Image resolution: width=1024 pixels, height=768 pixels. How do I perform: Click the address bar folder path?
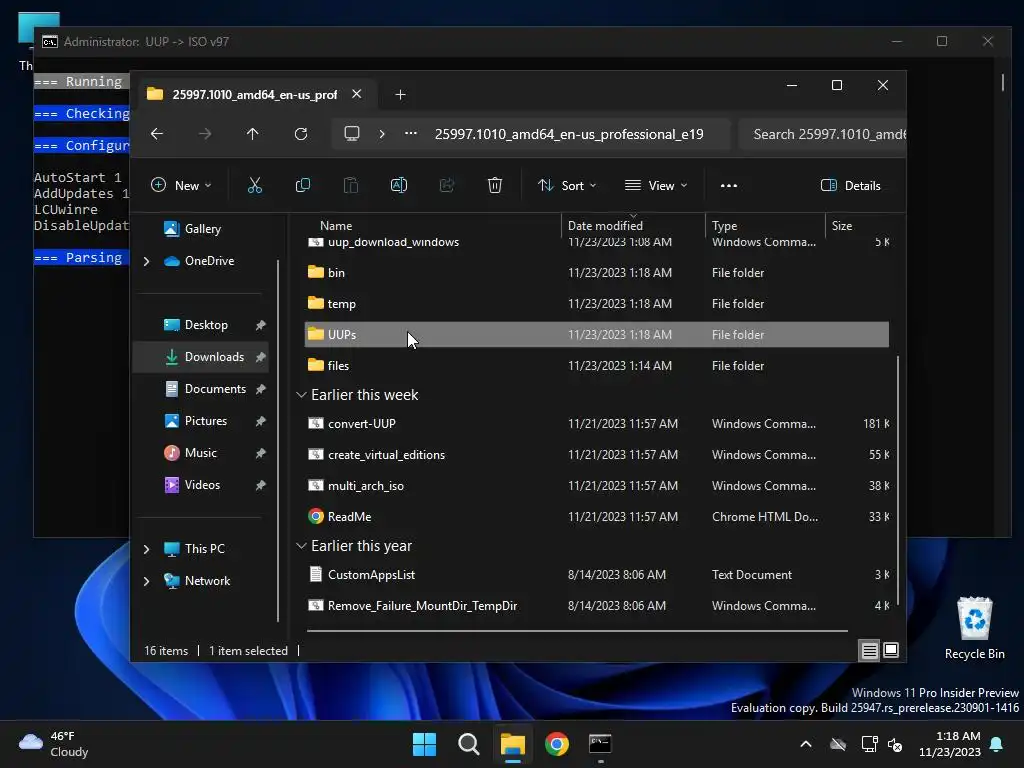point(569,134)
